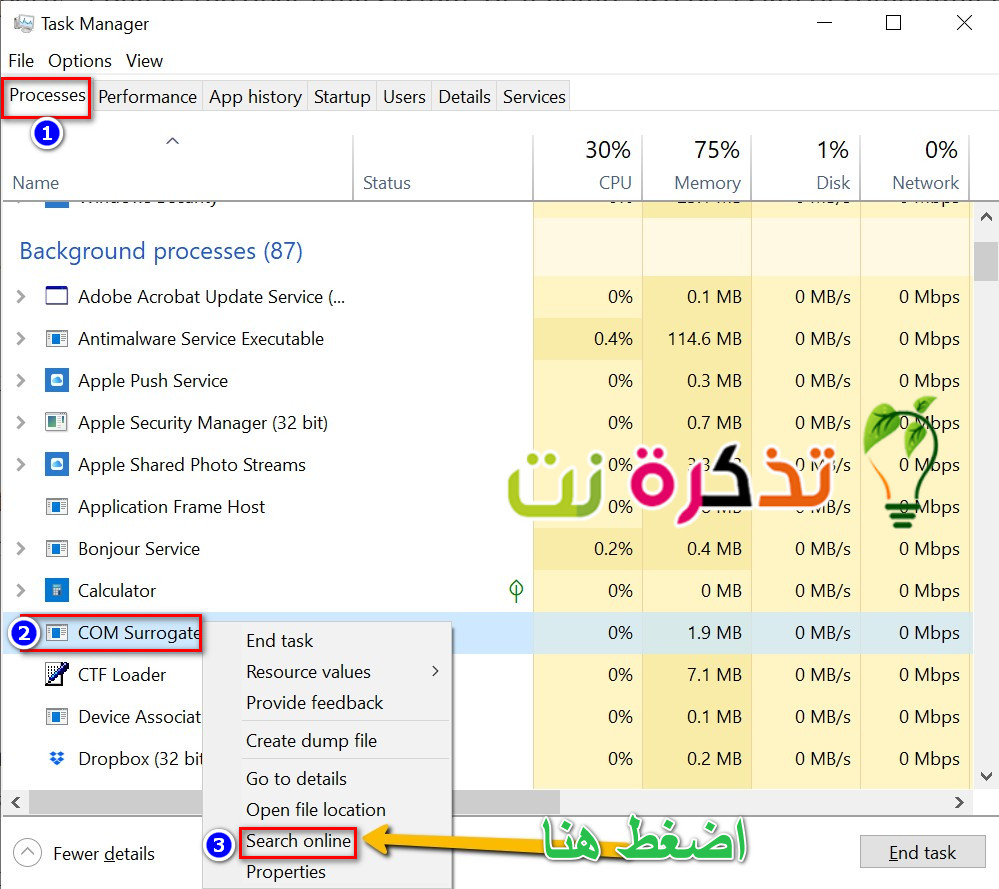Expand the Apple Security Manager row
The height and width of the screenshot is (889, 999).
[x=21, y=423]
